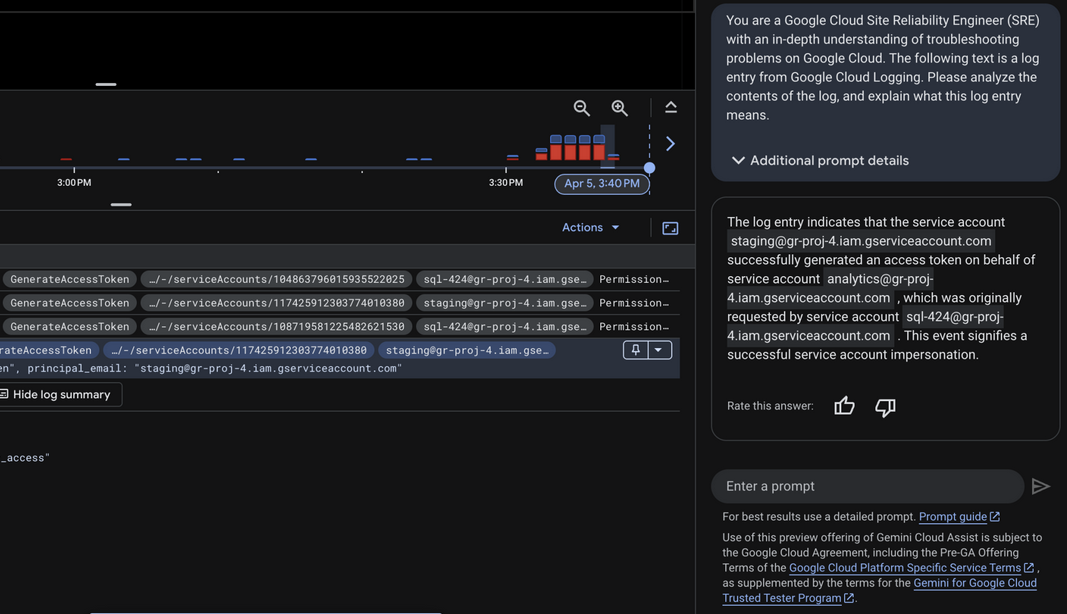Image resolution: width=1067 pixels, height=614 pixels.
Task: Move the timeline forward with the right chevron
Action: 670,144
